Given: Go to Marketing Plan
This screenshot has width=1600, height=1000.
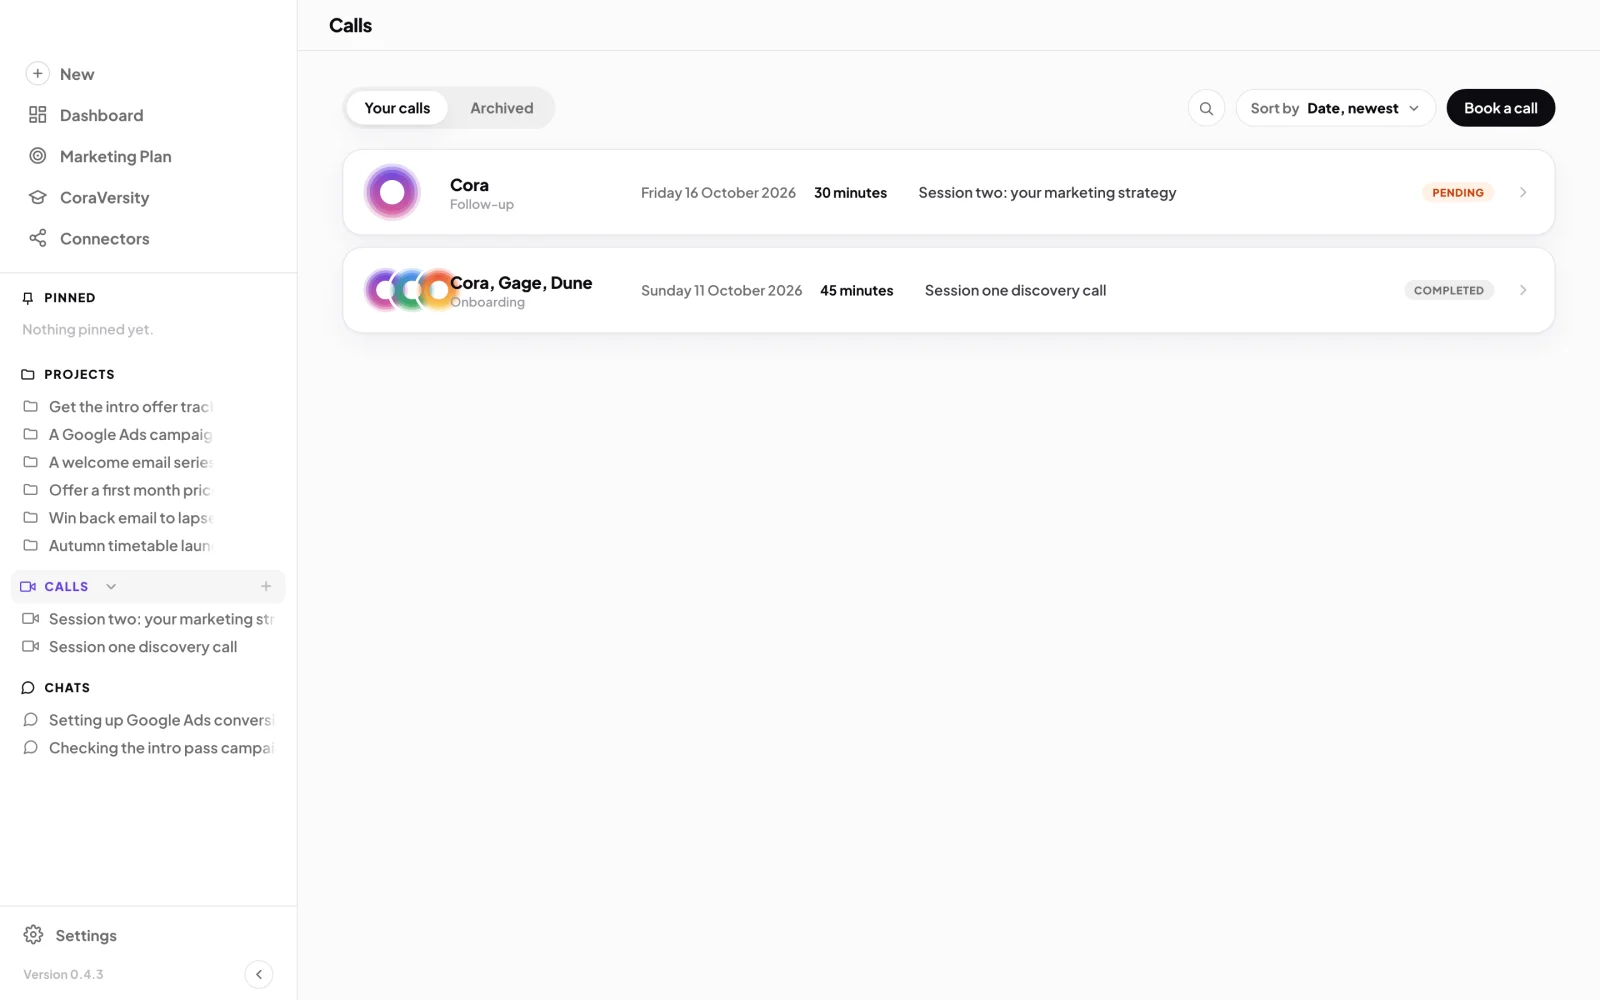Looking at the screenshot, I should [x=115, y=156].
